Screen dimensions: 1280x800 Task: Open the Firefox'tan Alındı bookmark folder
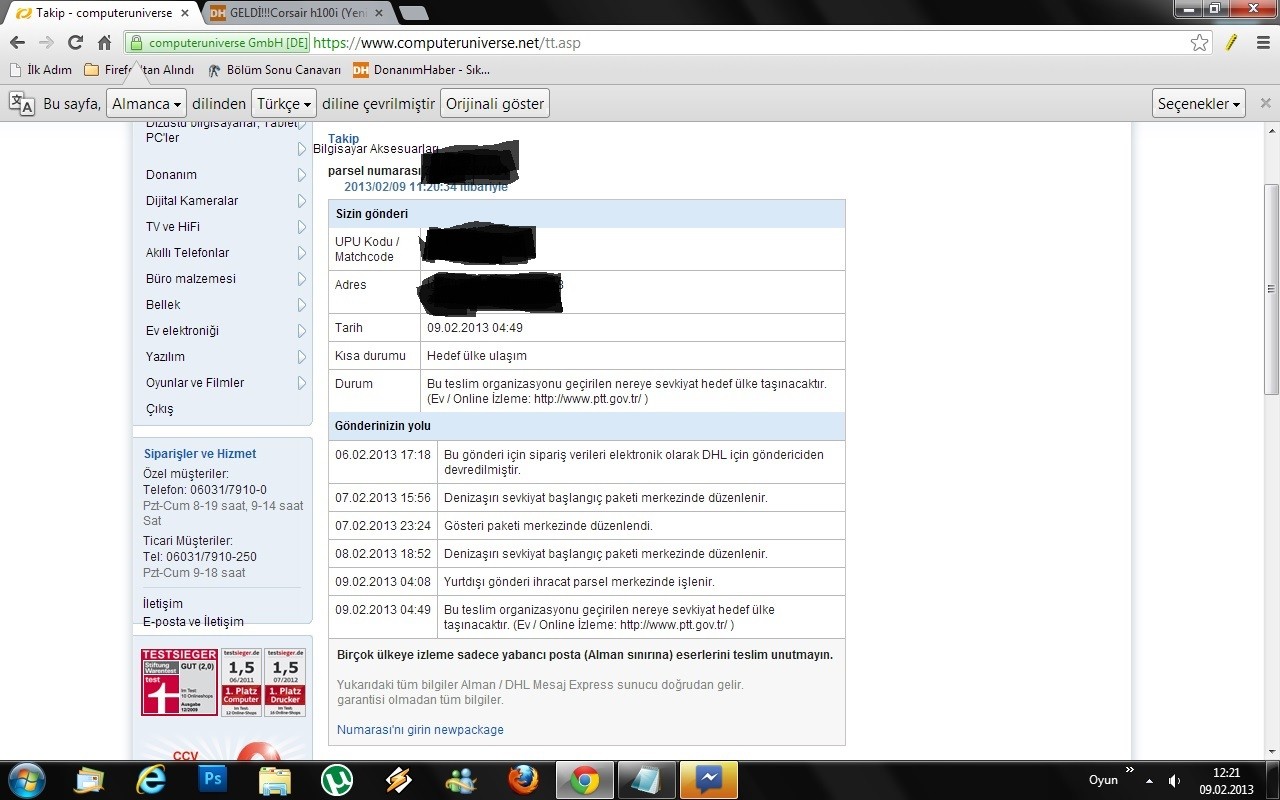tap(139, 70)
